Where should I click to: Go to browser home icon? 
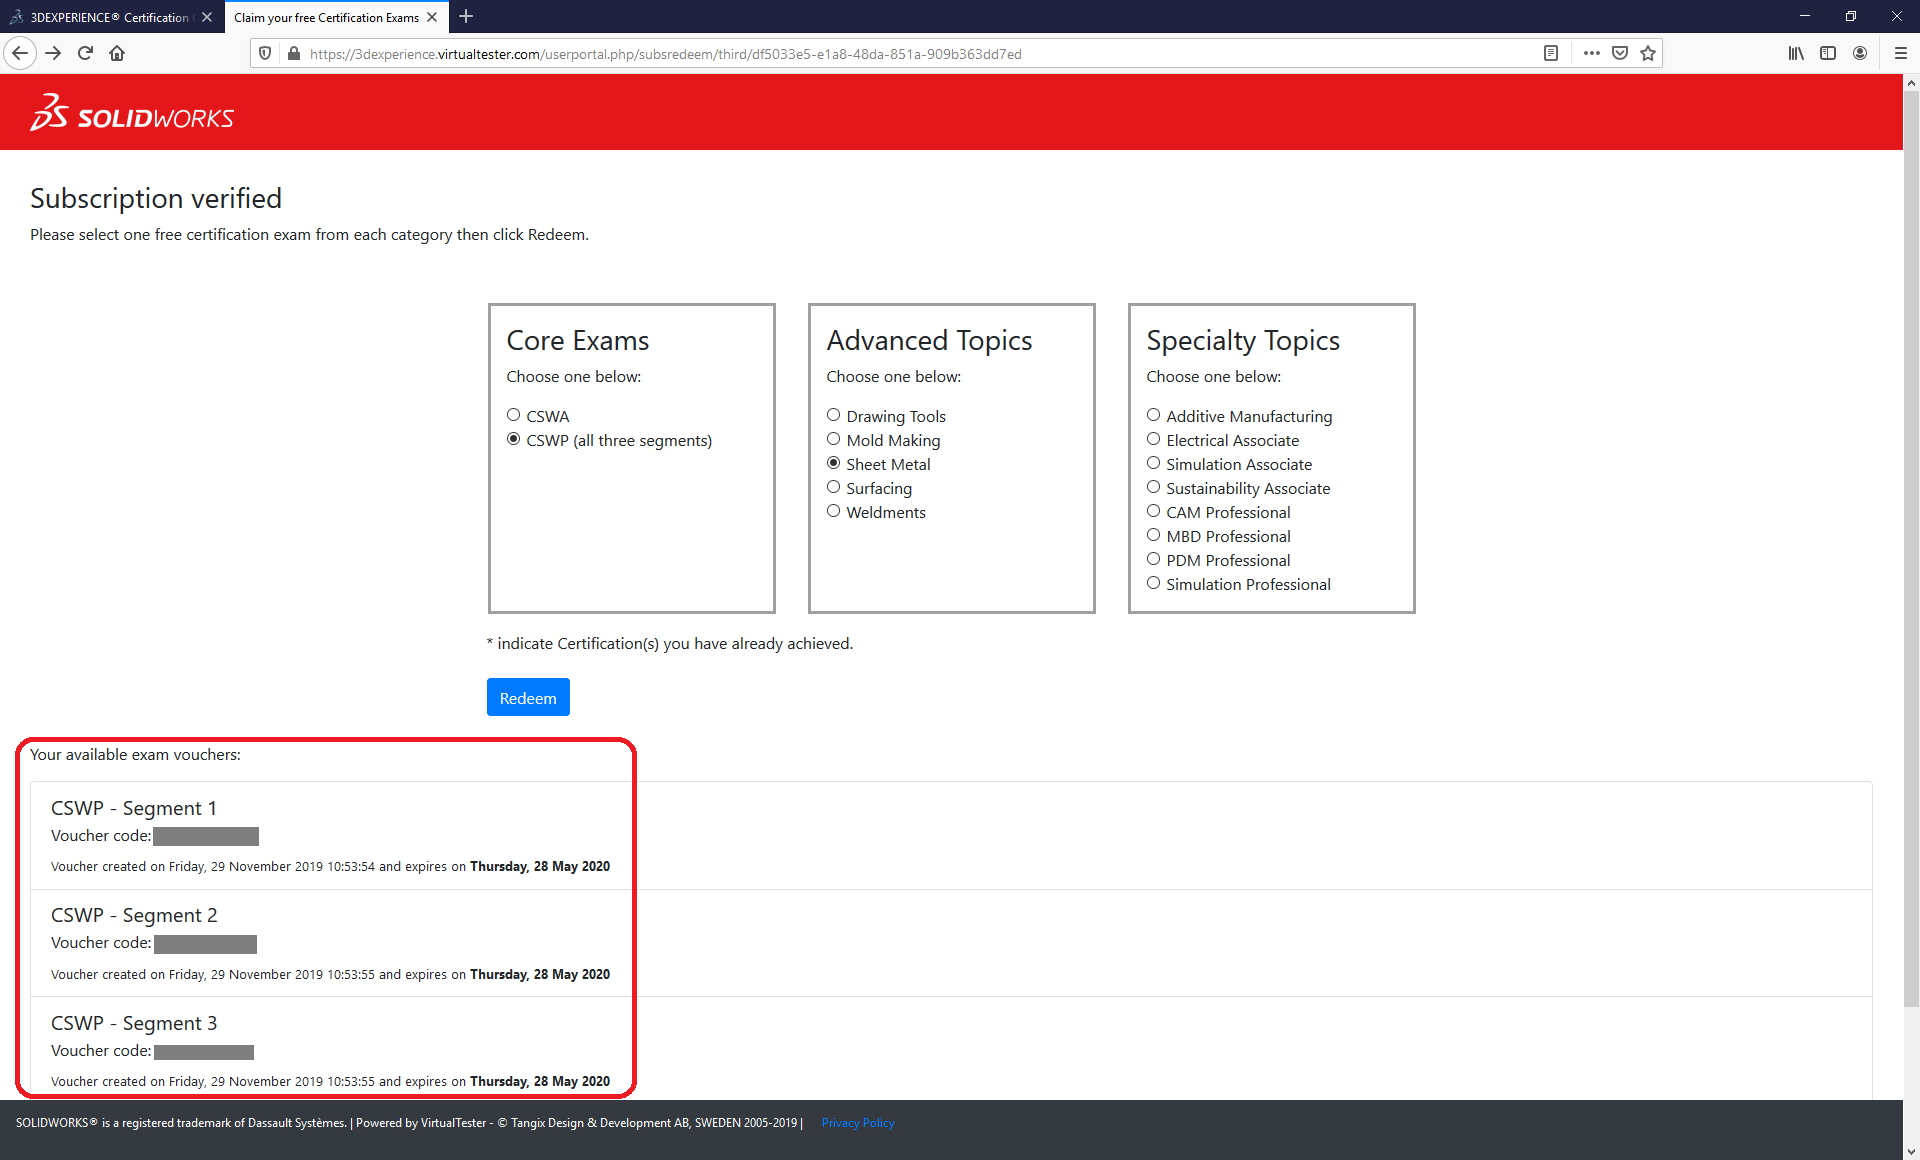pyautogui.click(x=117, y=53)
